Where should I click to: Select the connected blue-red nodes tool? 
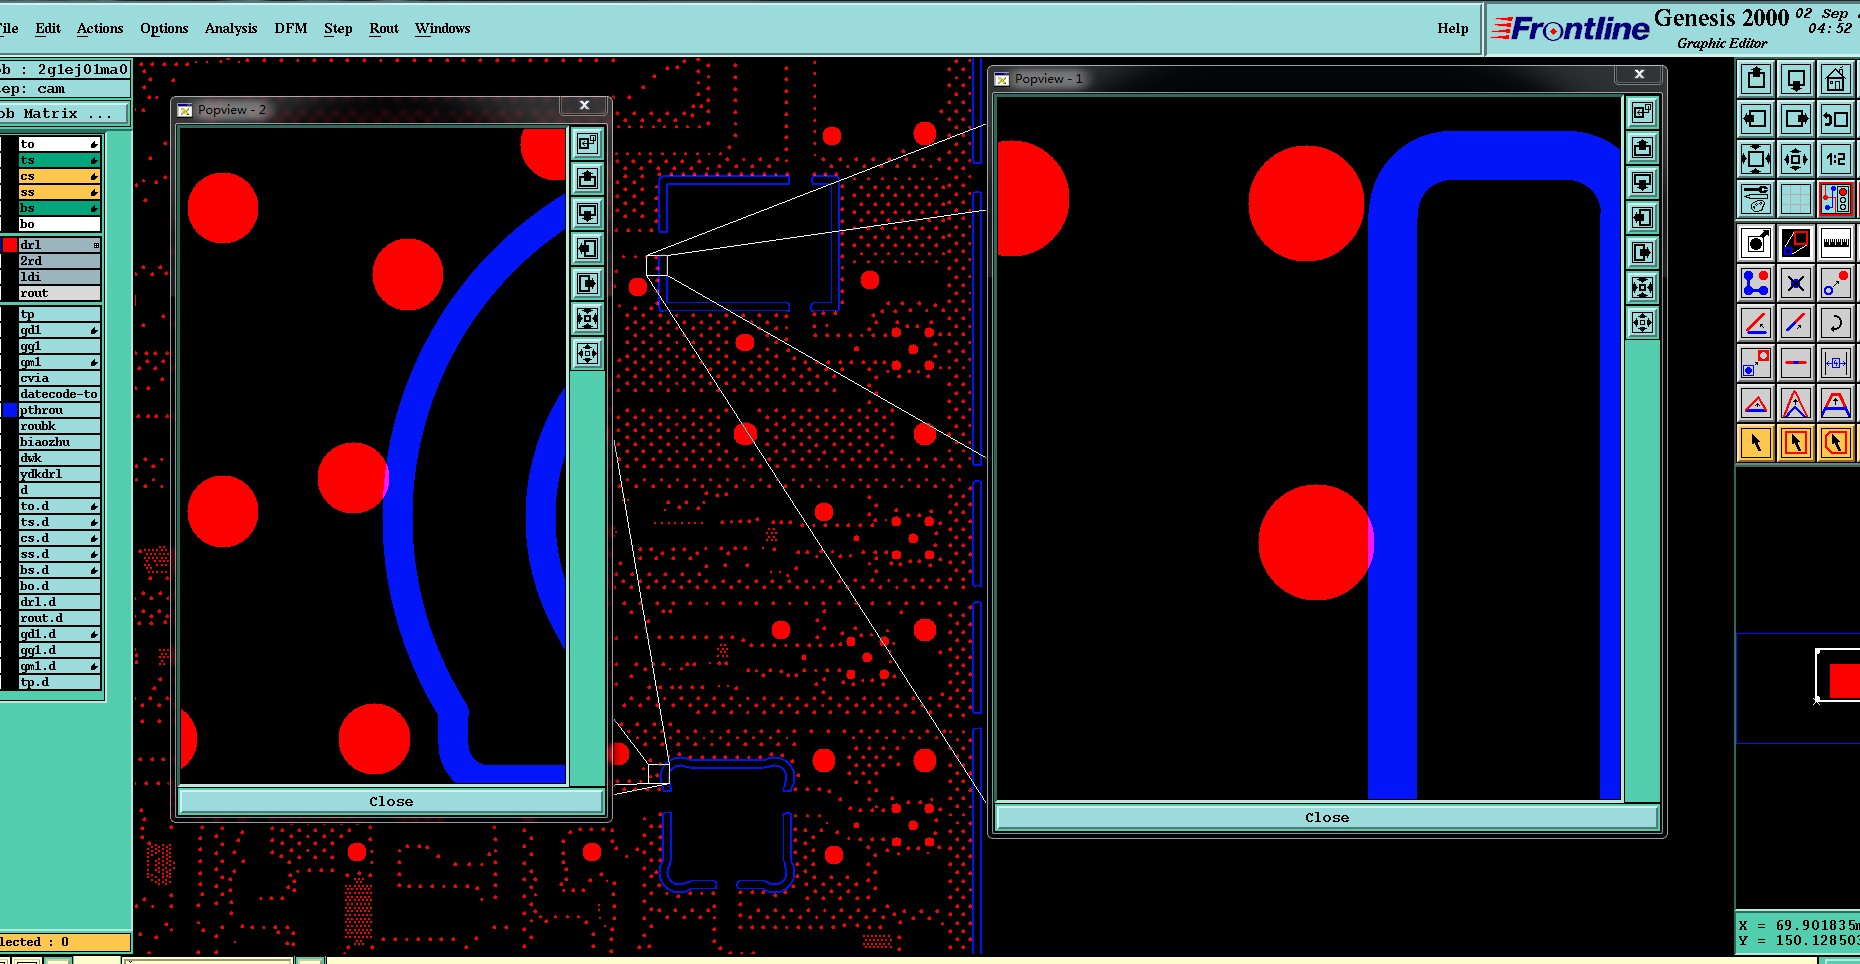[x=1756, y=283]
